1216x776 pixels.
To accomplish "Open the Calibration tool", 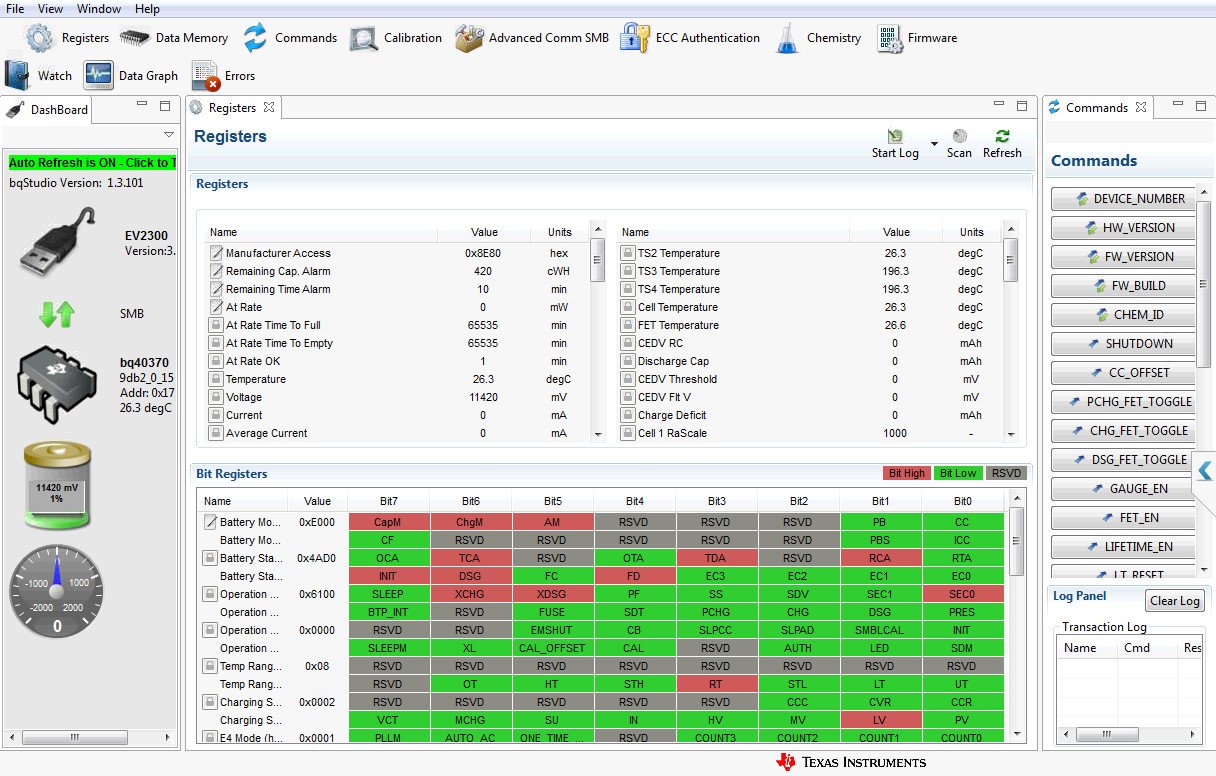I will [x=363, y=38].
